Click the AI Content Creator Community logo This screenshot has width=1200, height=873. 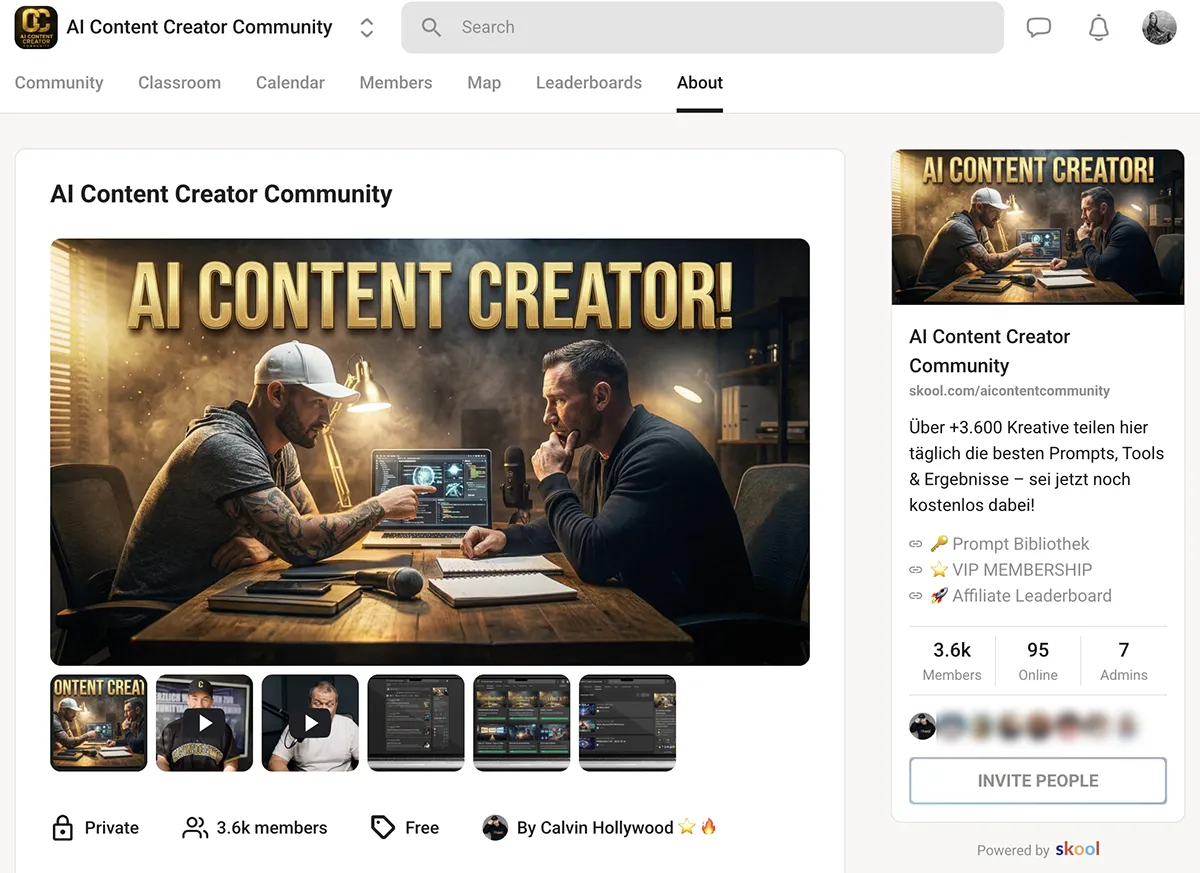pyautogui.click(x=36, y=27)
